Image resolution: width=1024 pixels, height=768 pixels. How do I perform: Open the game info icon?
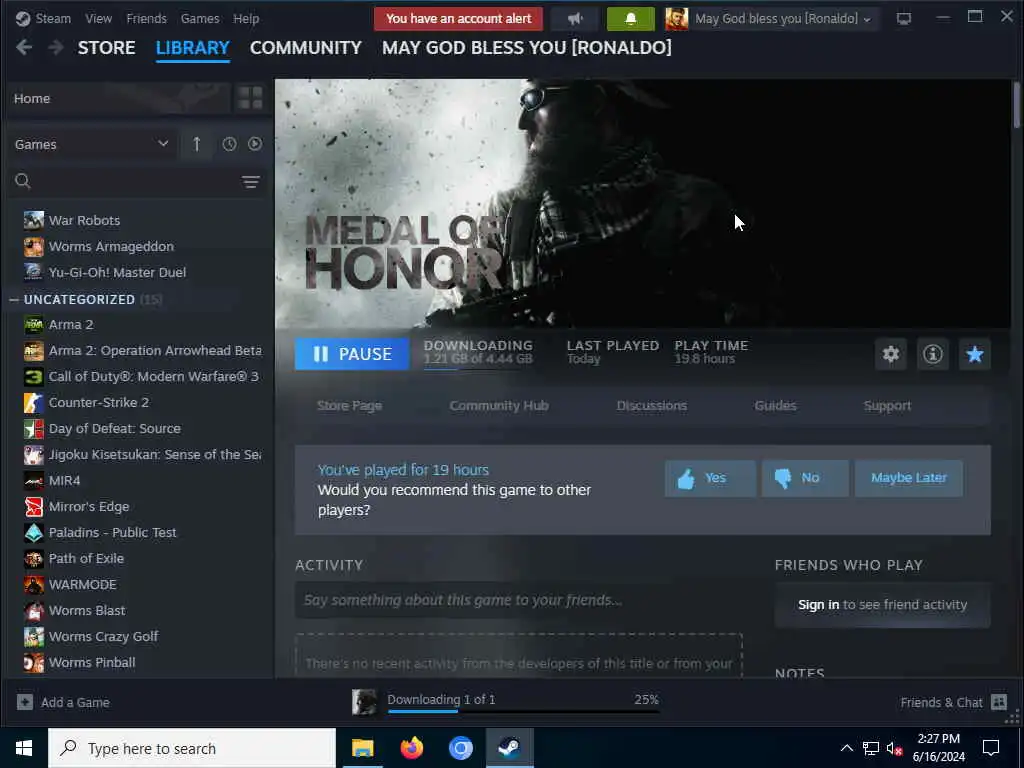(x=933, y=354)
